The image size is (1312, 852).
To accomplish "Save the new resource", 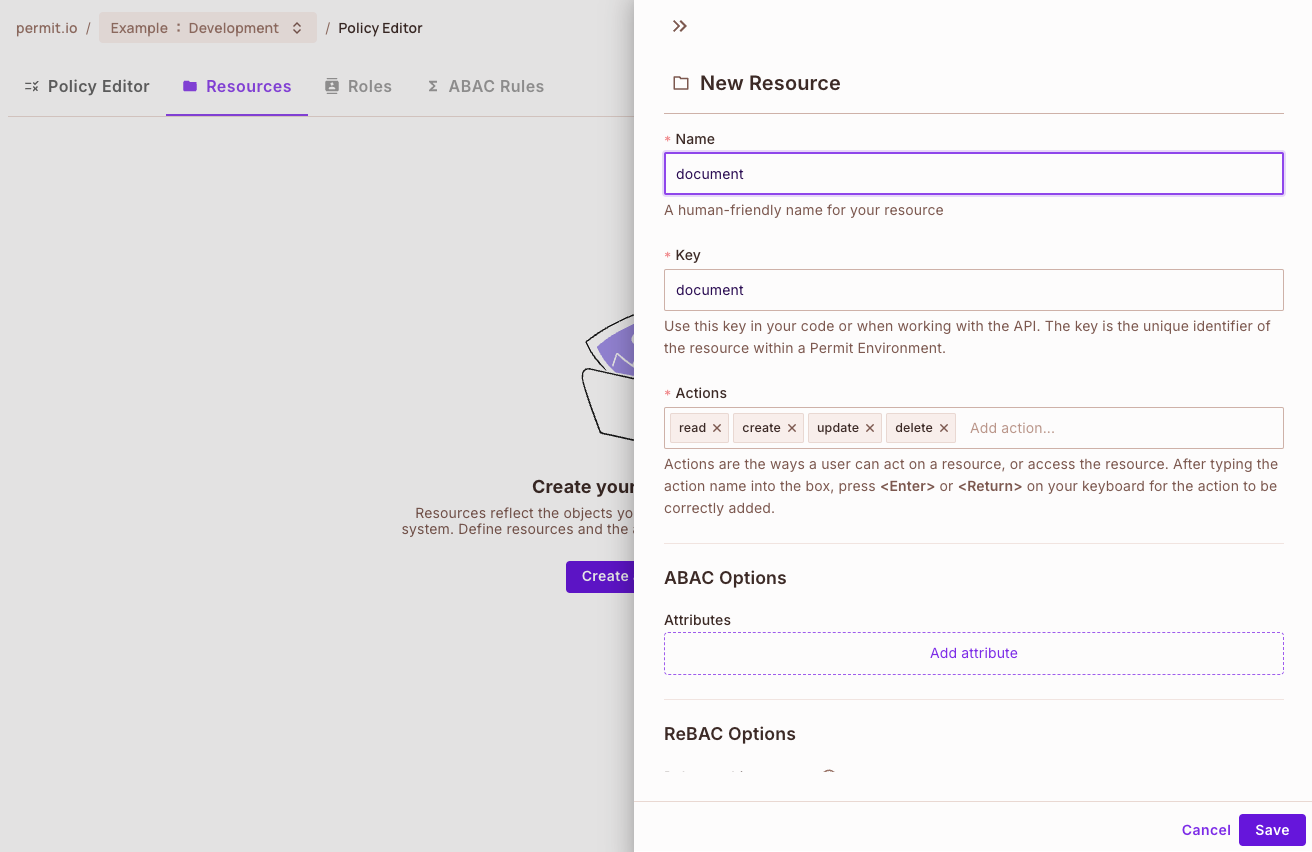I will coord(1271,830).
